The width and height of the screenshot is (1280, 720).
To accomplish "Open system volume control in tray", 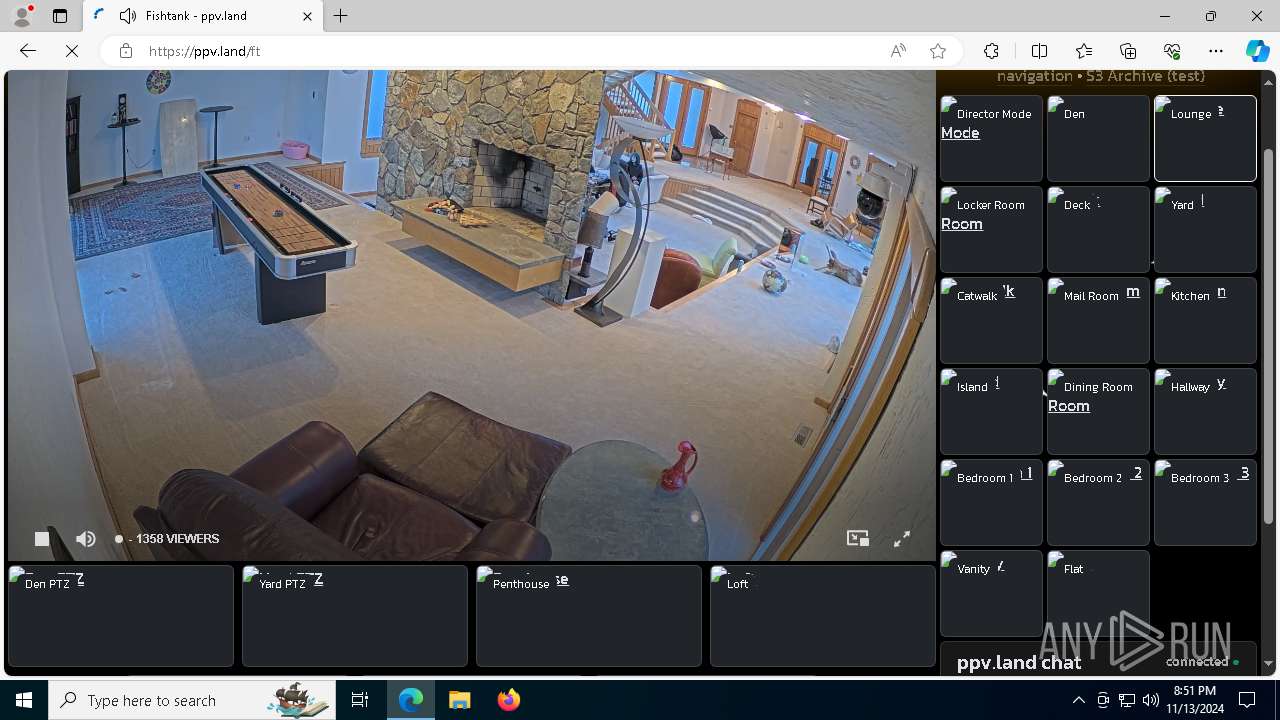I will 1150,700.
